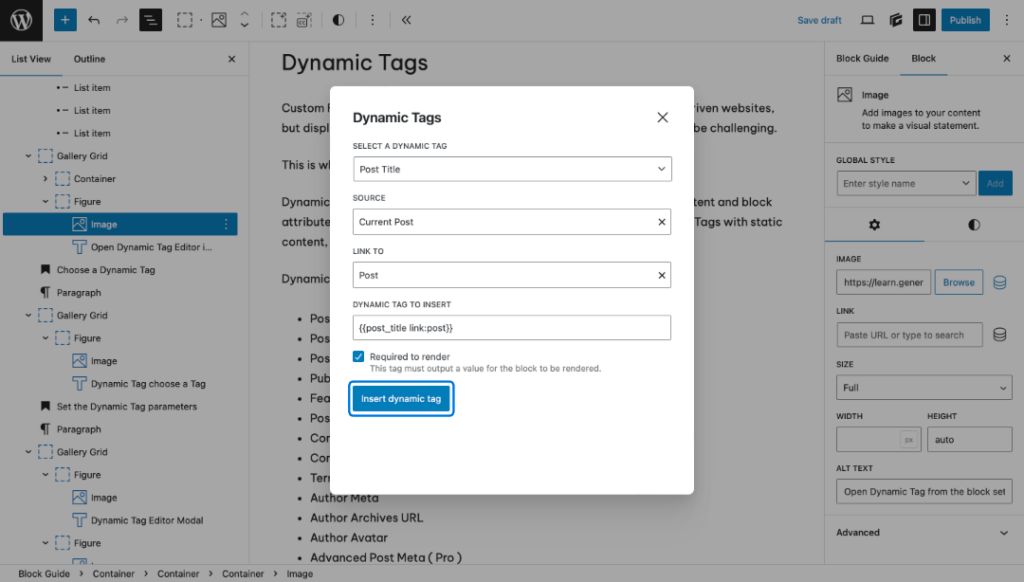
Task: Switch to the Block Guide tab
Action: (862, 58)
